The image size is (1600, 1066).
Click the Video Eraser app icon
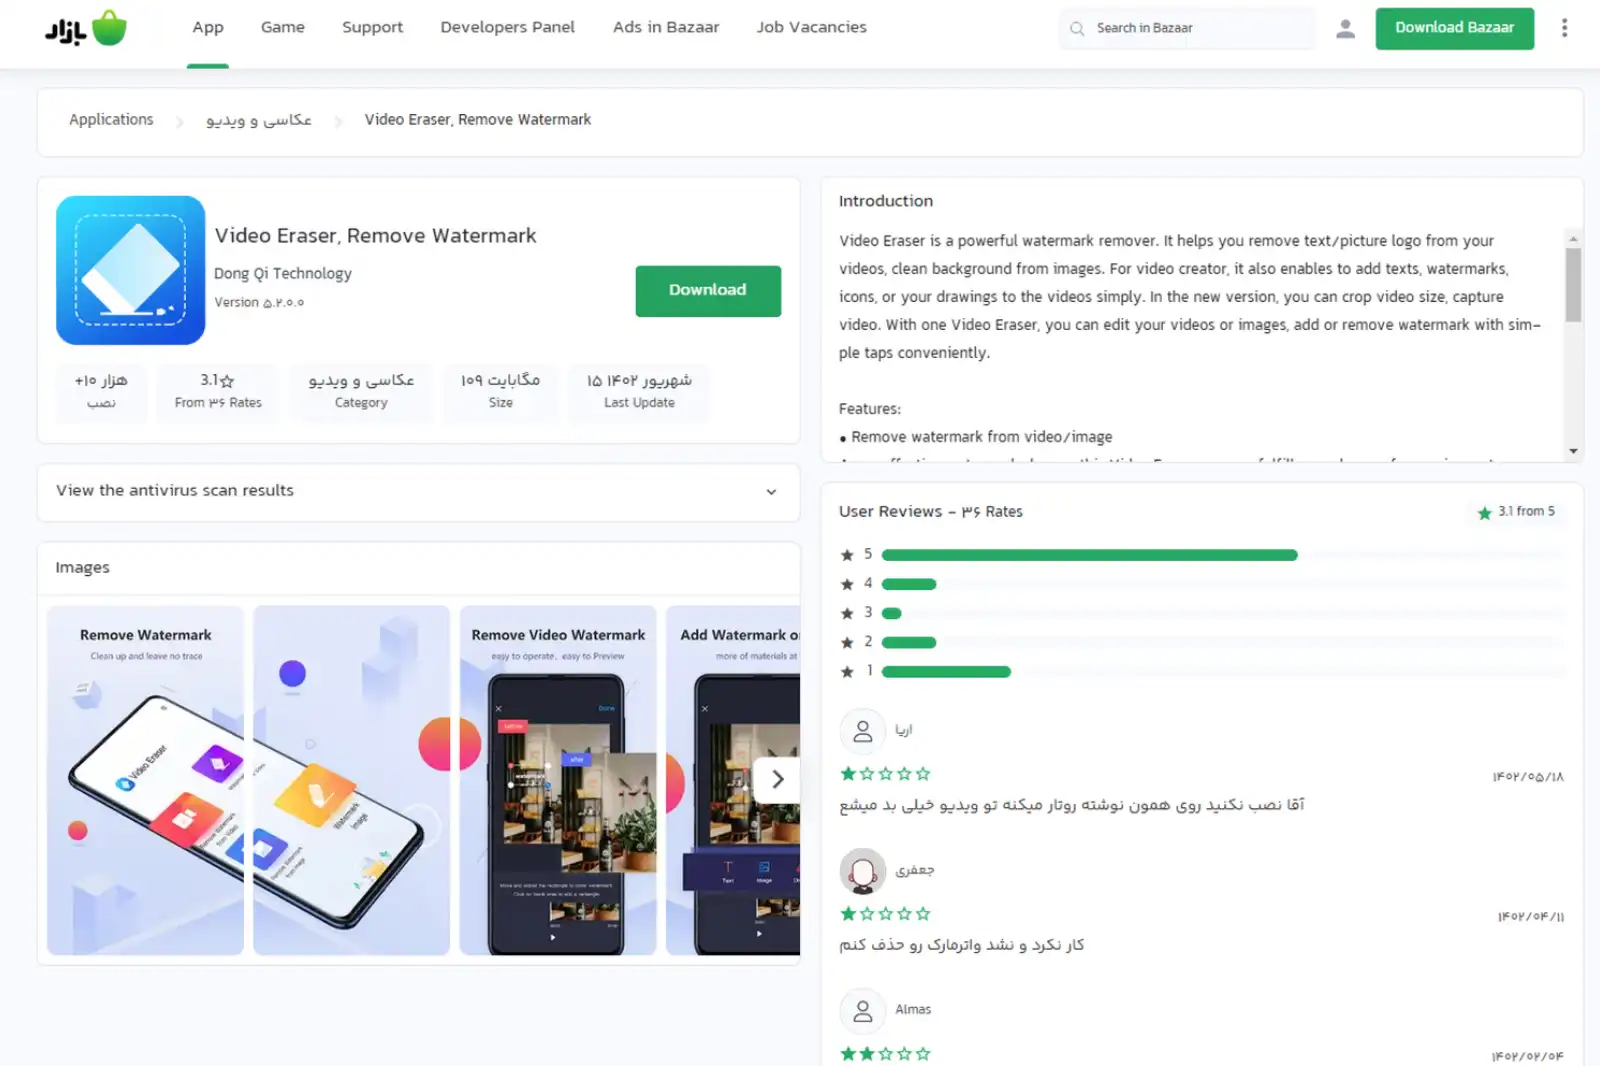(131, 270)
